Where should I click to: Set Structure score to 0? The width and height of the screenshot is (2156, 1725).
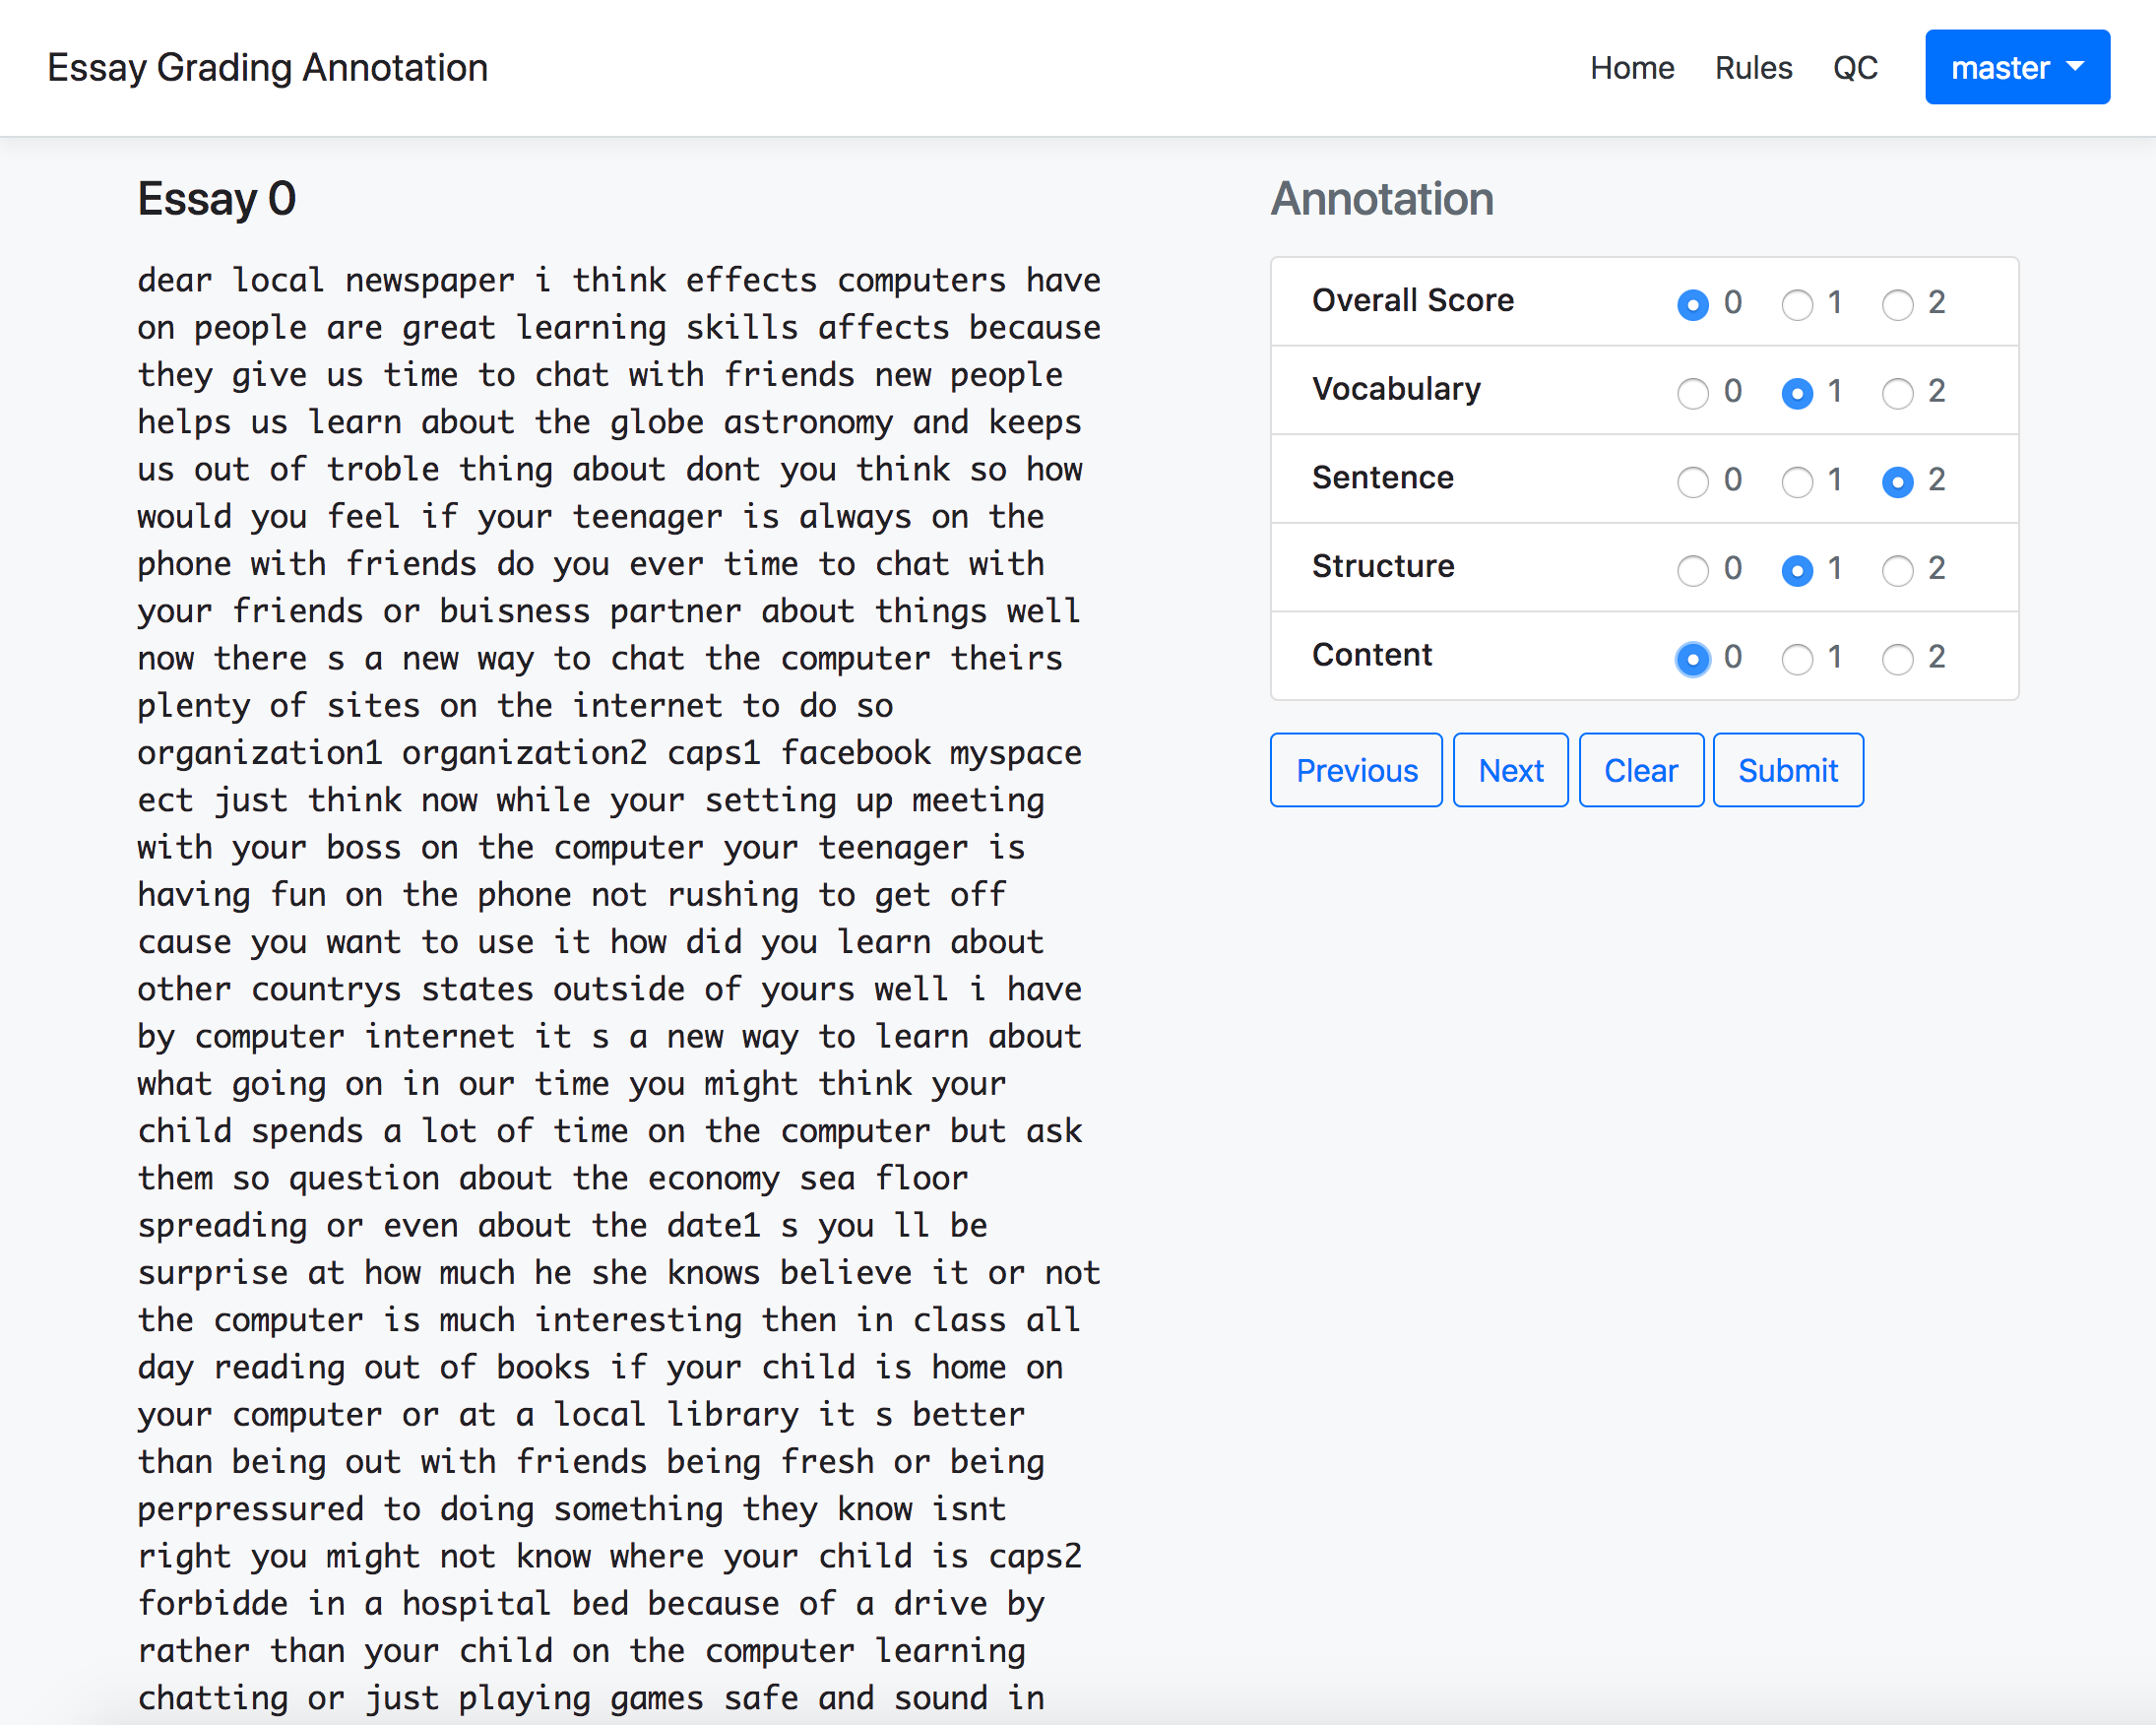(x=1692, y=570)
